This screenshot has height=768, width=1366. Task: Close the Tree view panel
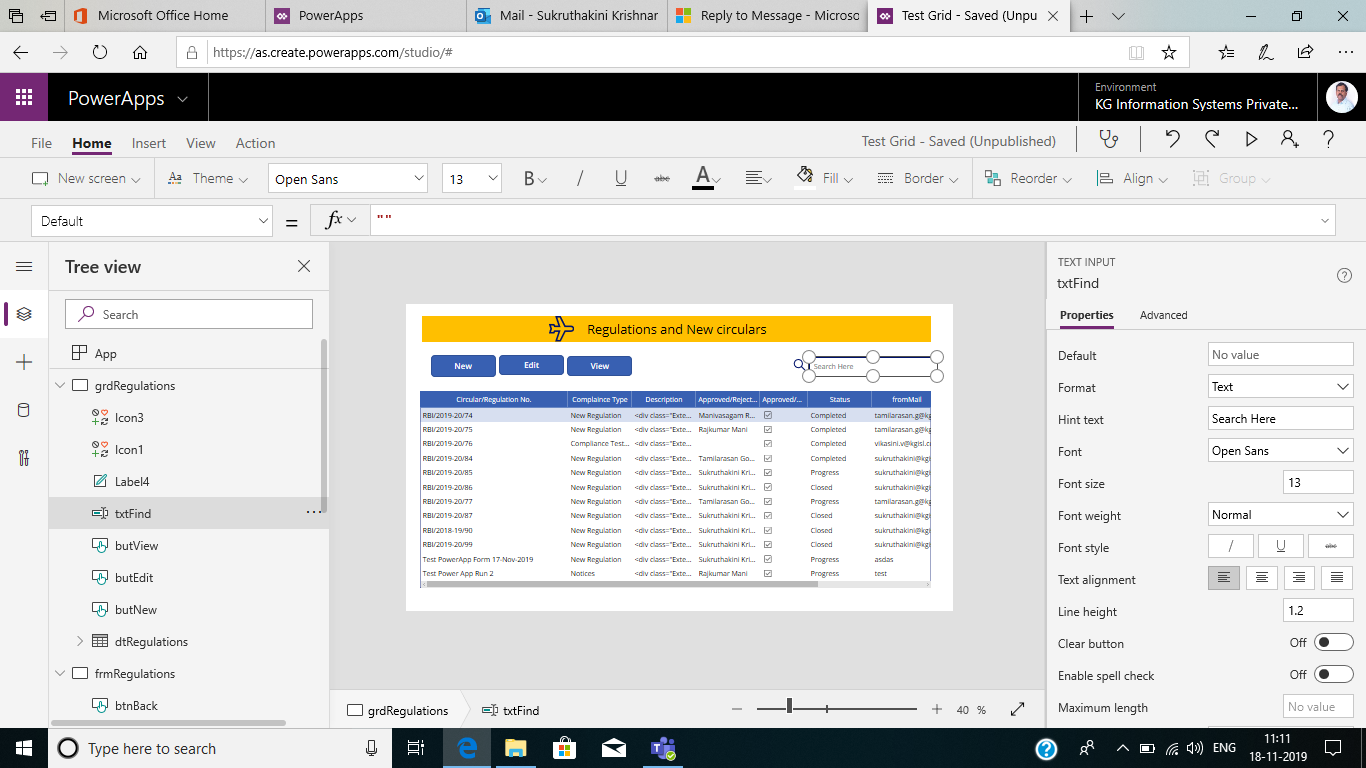point(304,266)
